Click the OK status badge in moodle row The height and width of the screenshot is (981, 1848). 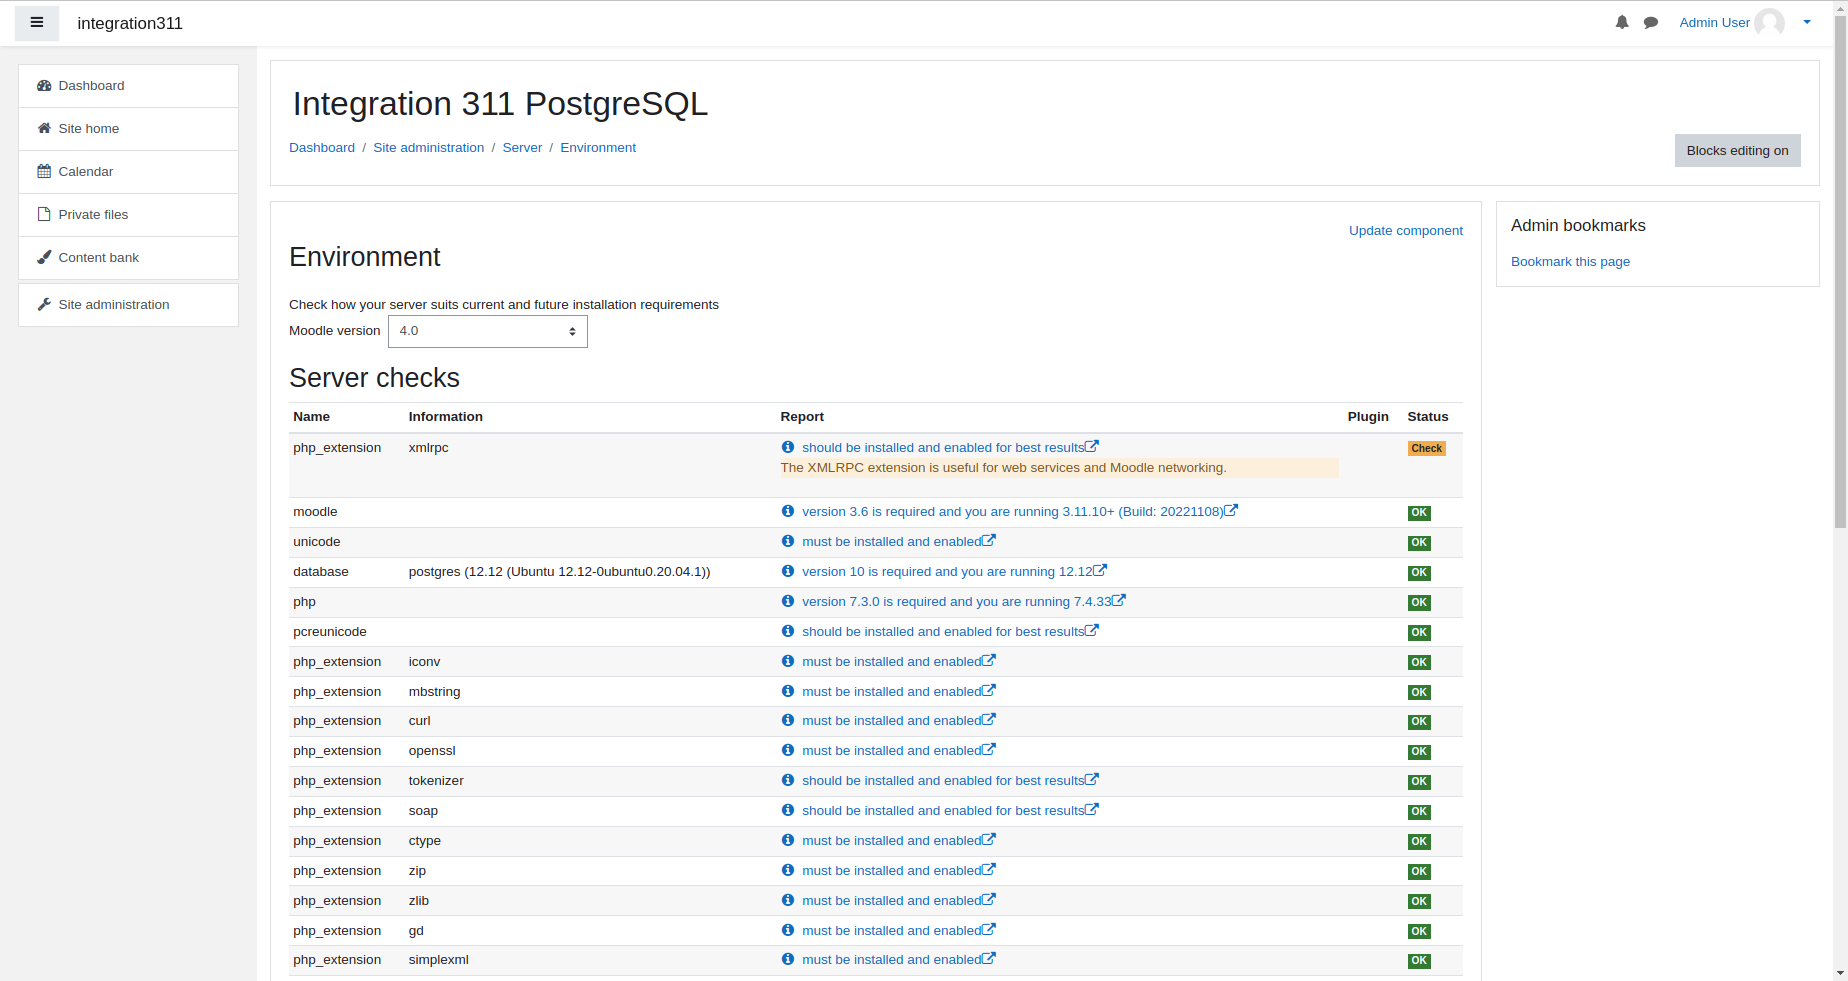pos(1419,513)
